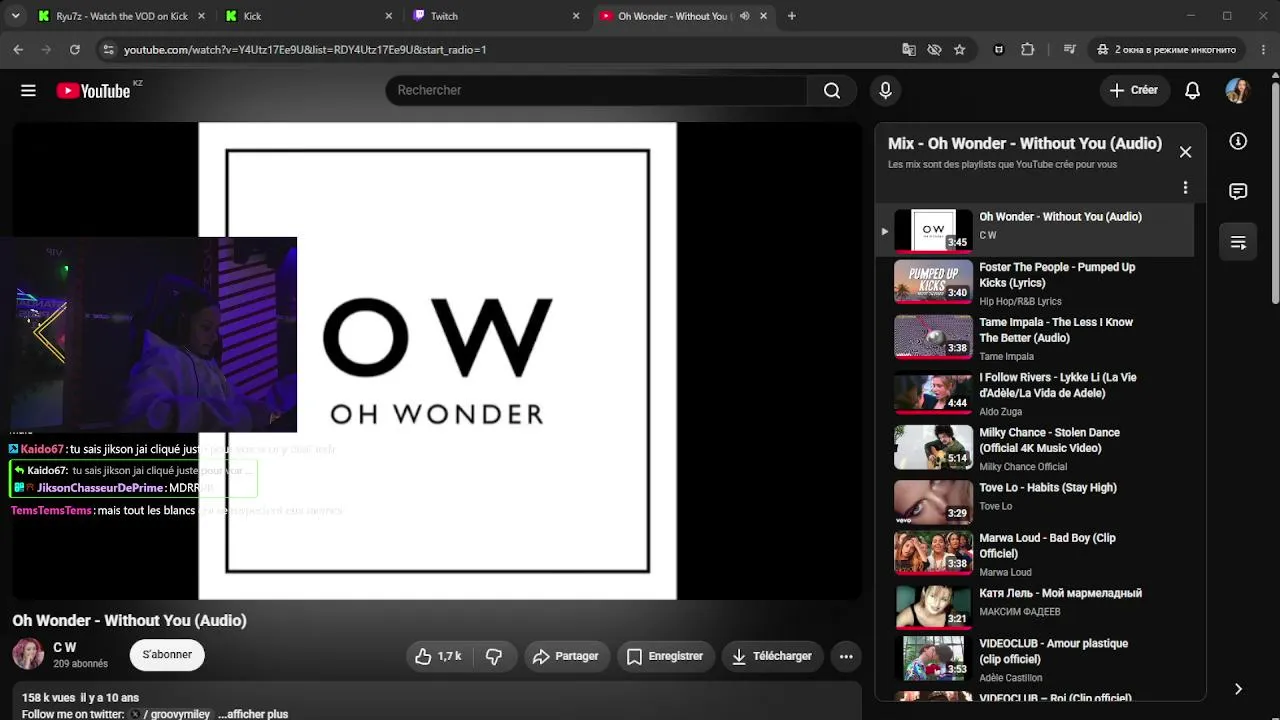Focus the Rechercher search field

click(x=596, y=90)
